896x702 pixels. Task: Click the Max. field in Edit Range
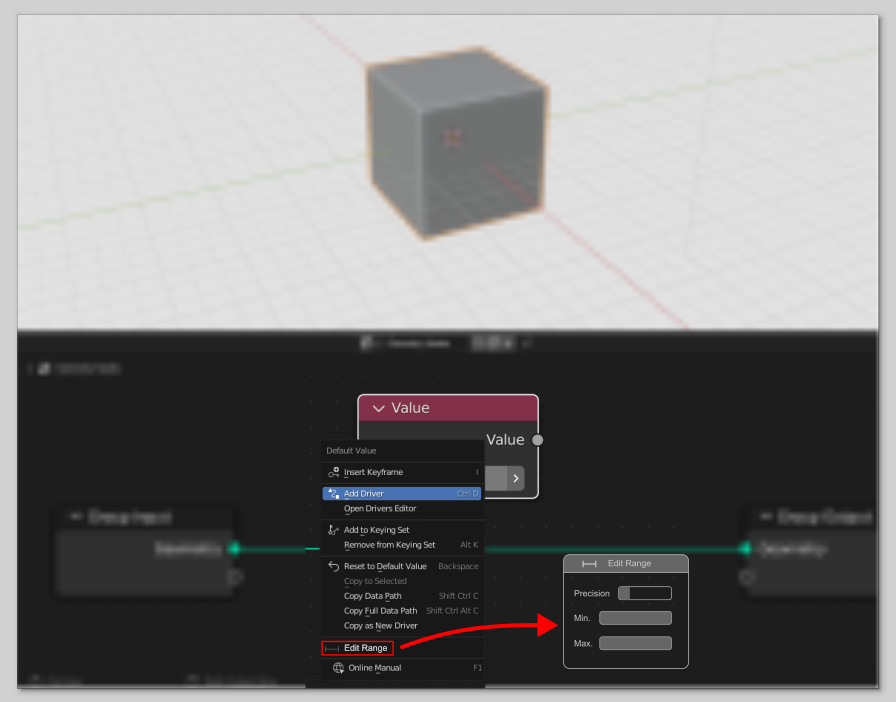[x=635, y=643]
